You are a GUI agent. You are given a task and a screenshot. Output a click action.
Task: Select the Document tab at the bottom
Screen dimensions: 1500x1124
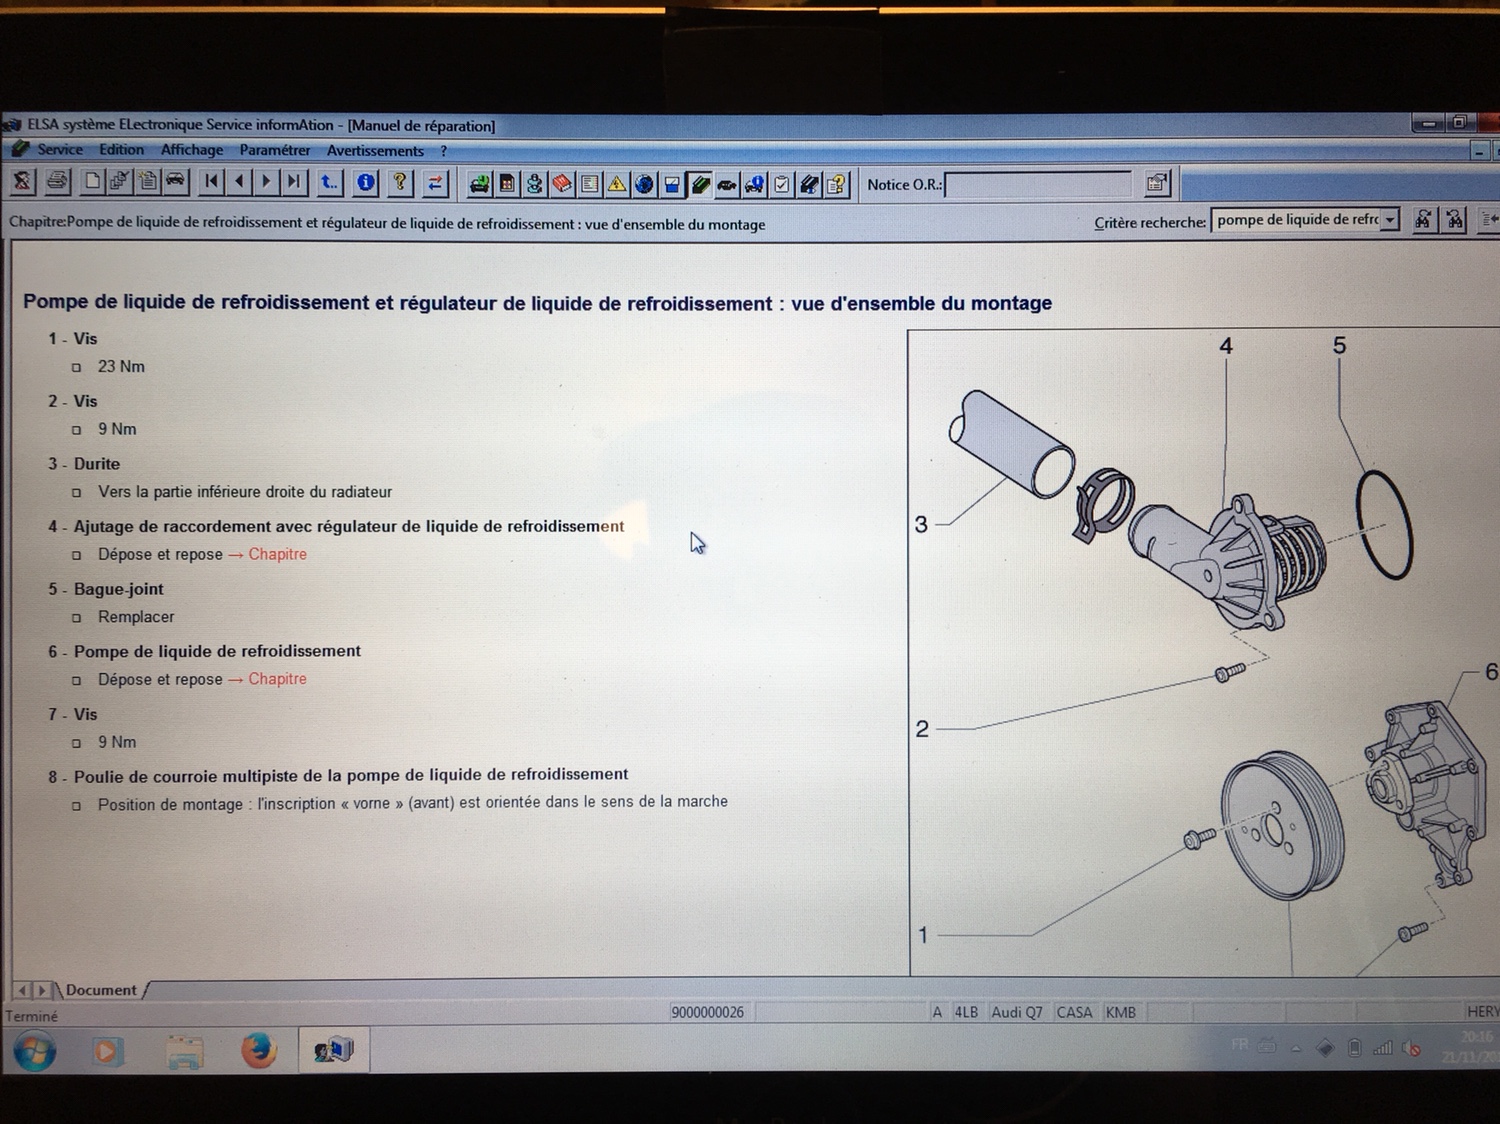(x=101, y=990)
